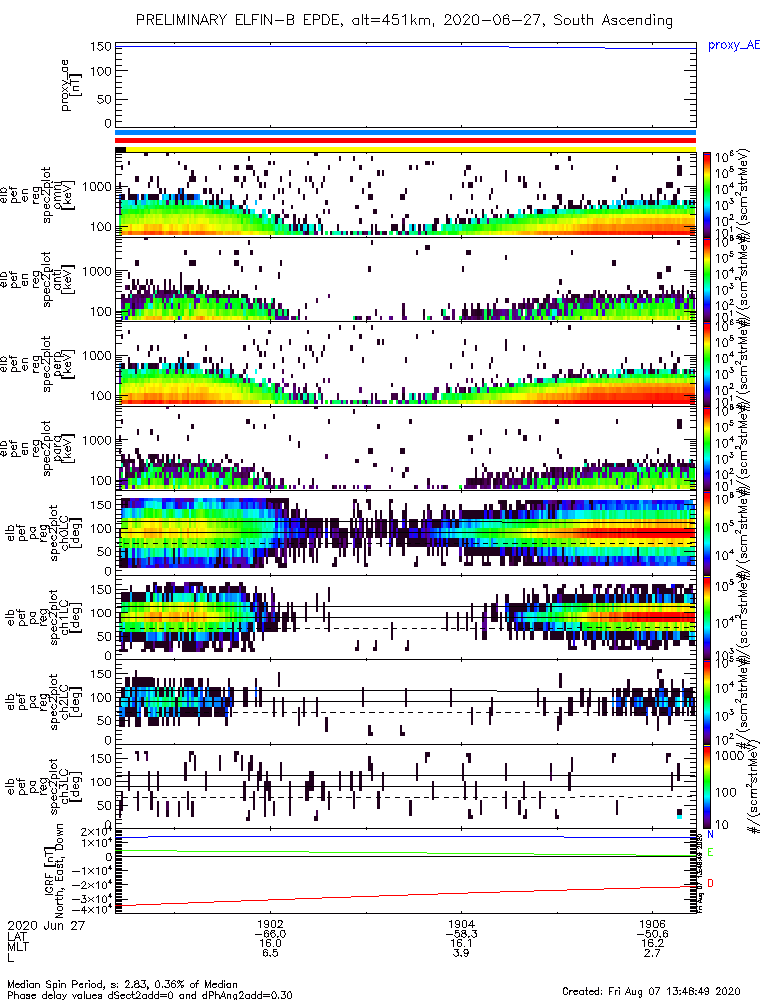Image resolution: width=775 pixels, height=1000 pixels.
Task: Click the red Down component line in IGRF plot
Action: pyautogui.click(x=406, y=895)
